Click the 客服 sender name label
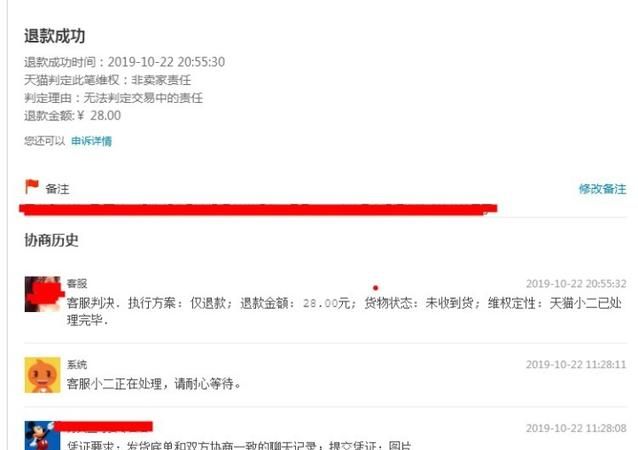 77,284
